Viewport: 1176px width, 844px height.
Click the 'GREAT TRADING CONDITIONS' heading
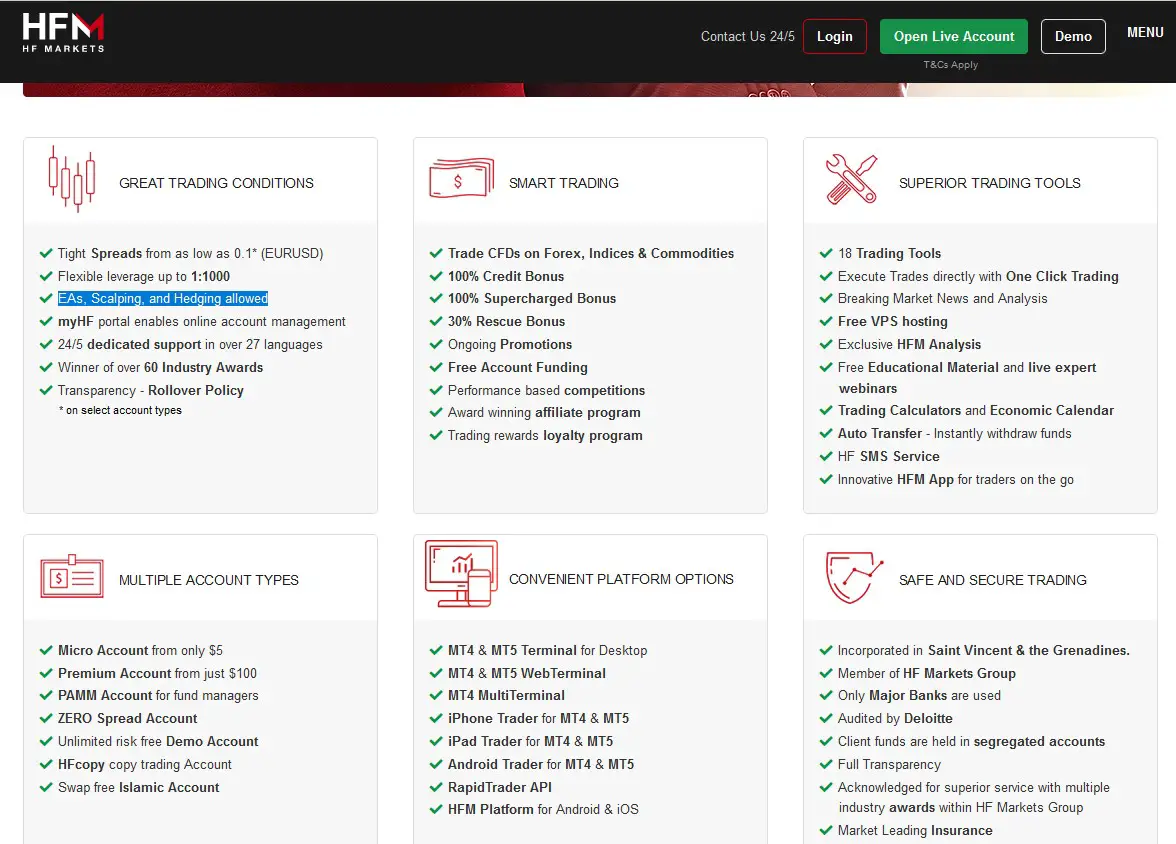[x=216, y=183]
